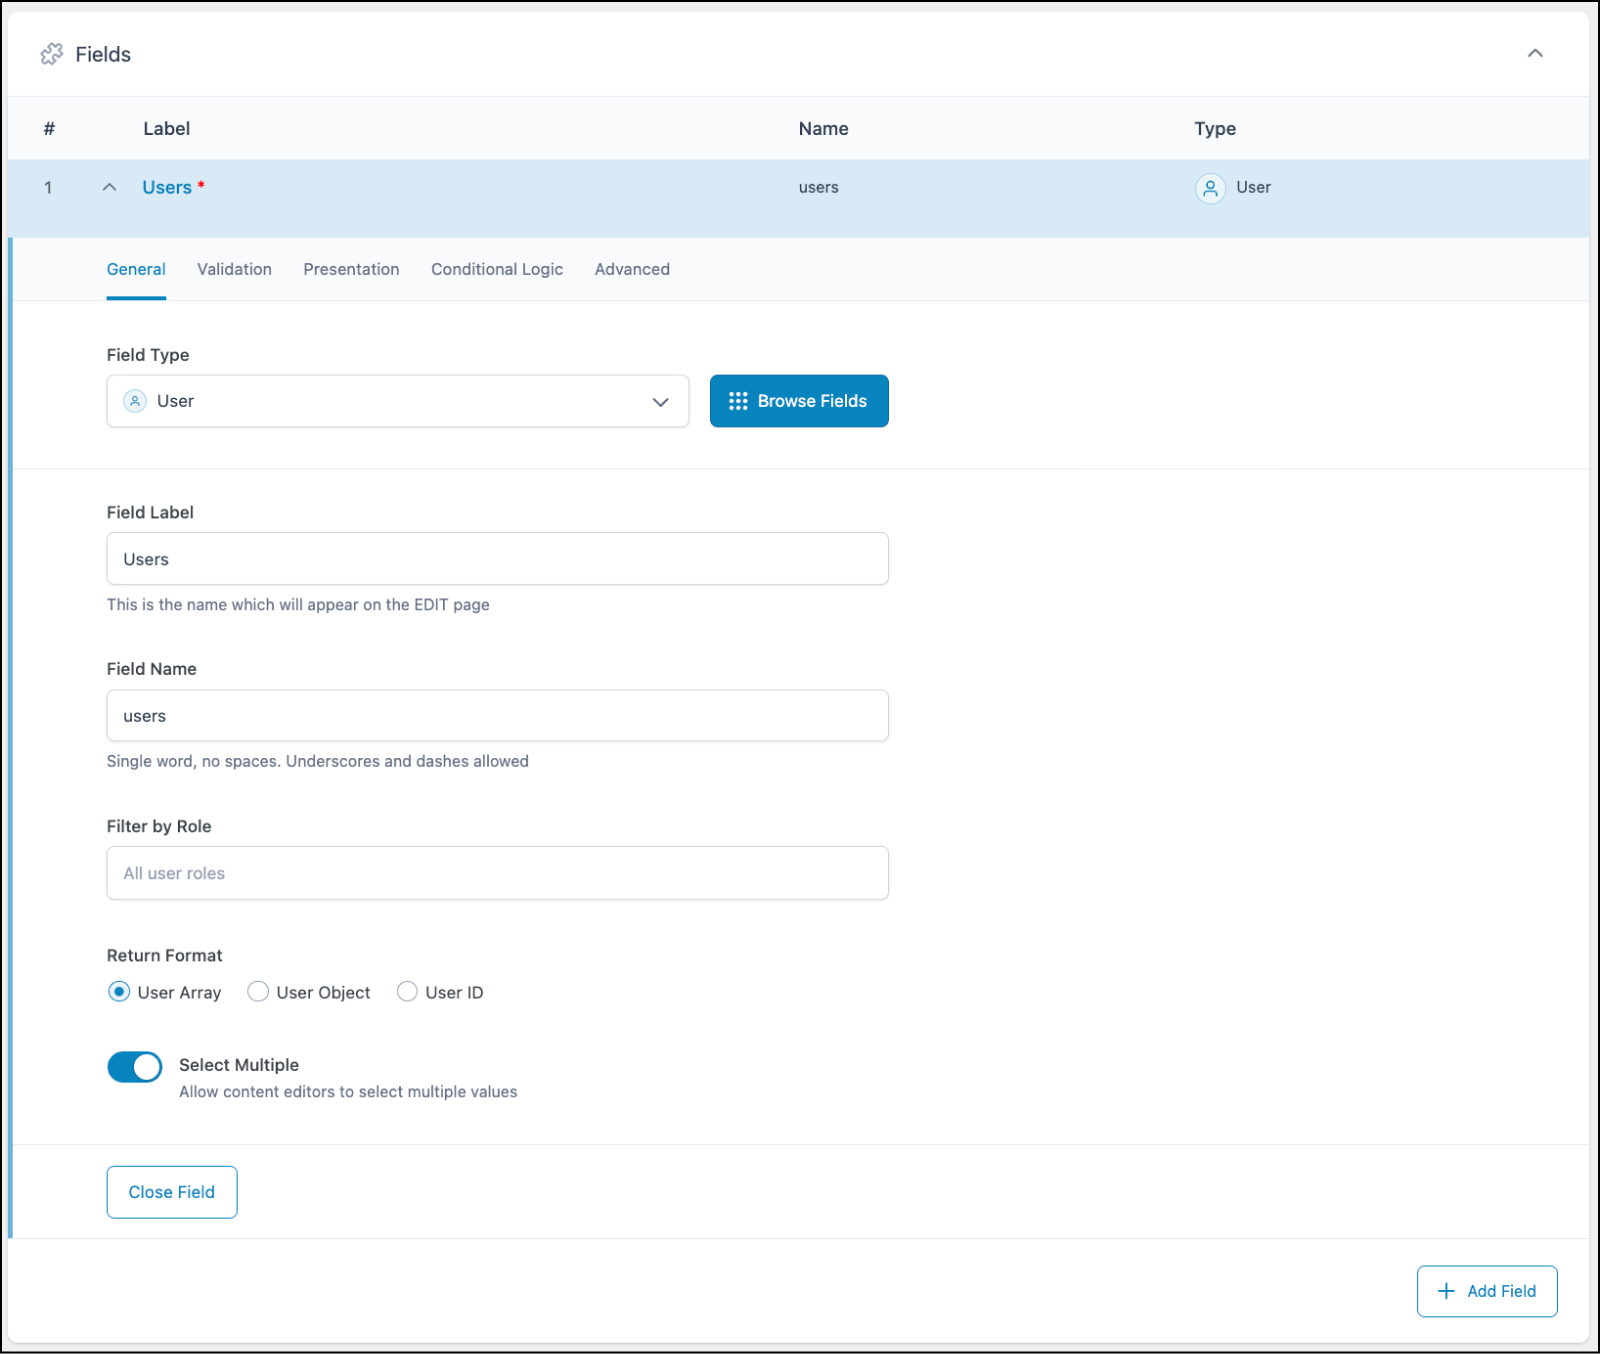Switch to the Validation tab

point(234,269)
